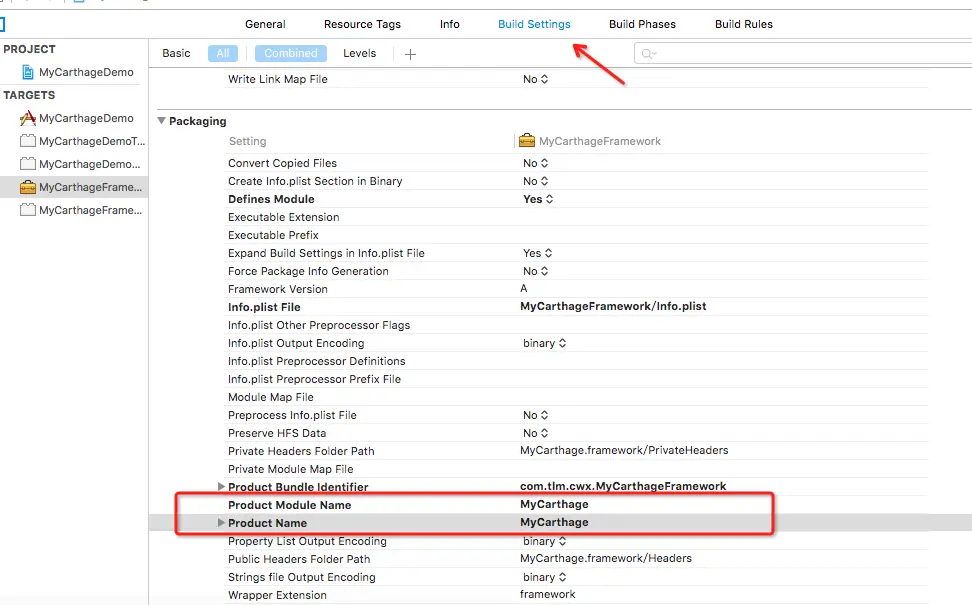Viewport: 972px width, 605px height.
Task: Open Info.plist Output Encoding binary dropdown
Action: [544, 343]
